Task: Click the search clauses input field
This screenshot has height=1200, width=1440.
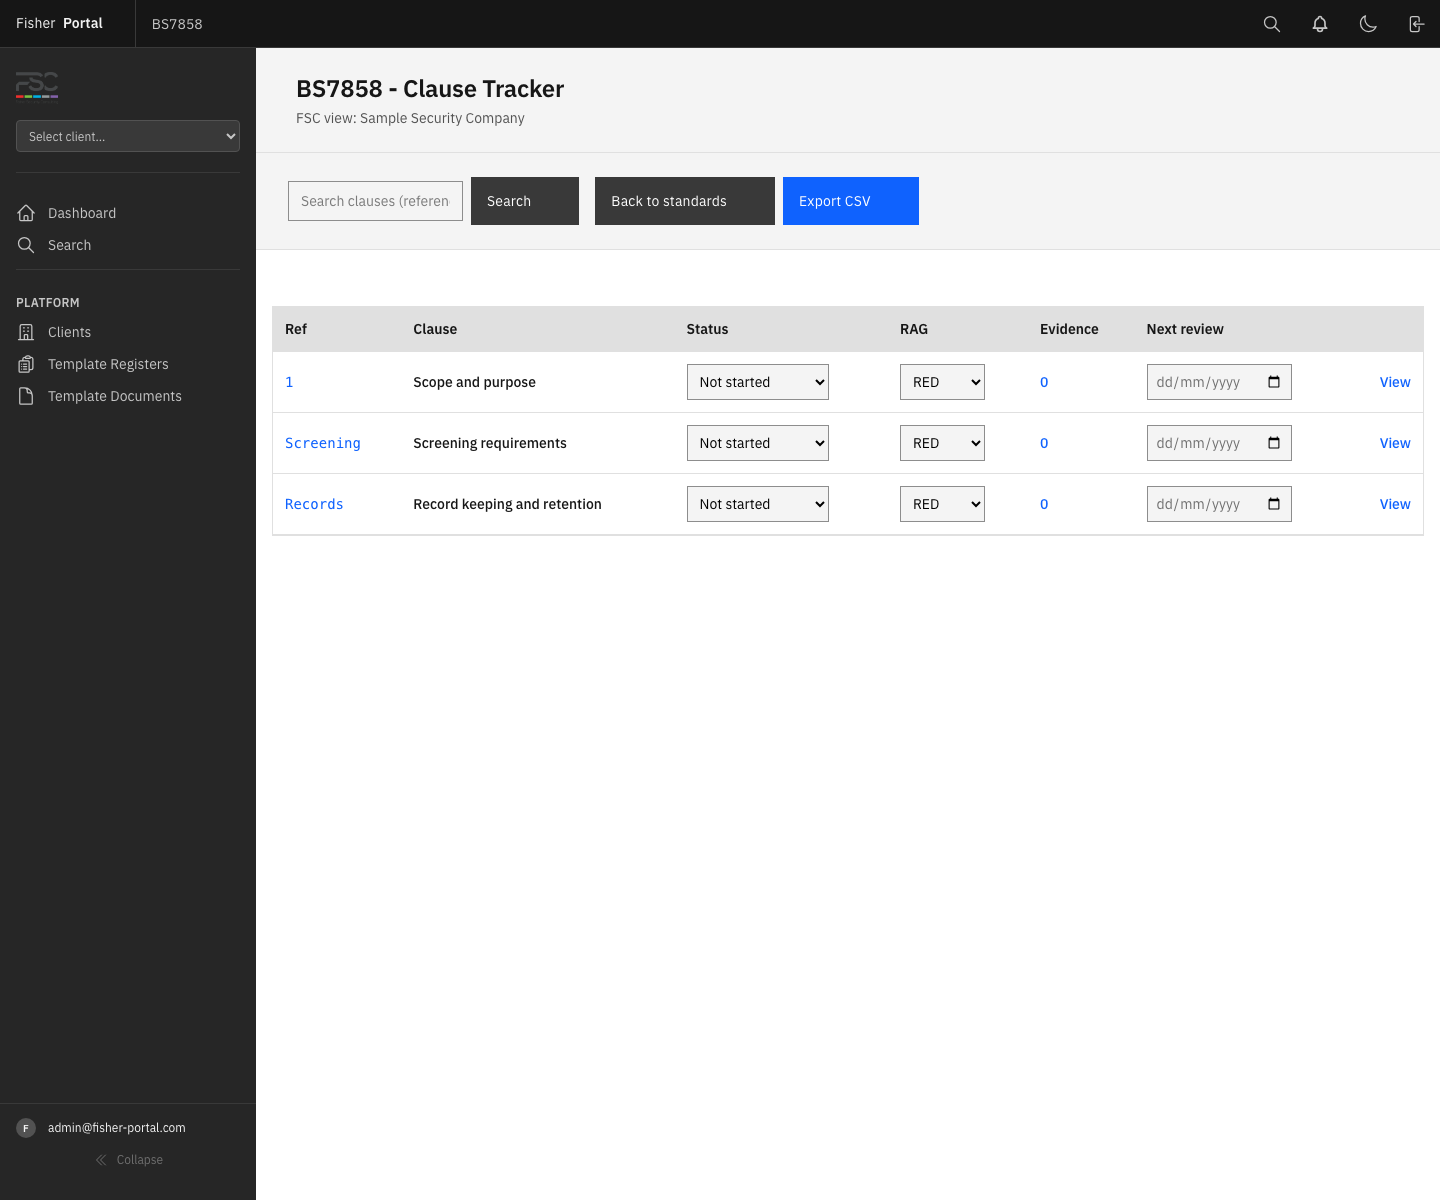Action: pyautogui.click(x=375, y=201)
